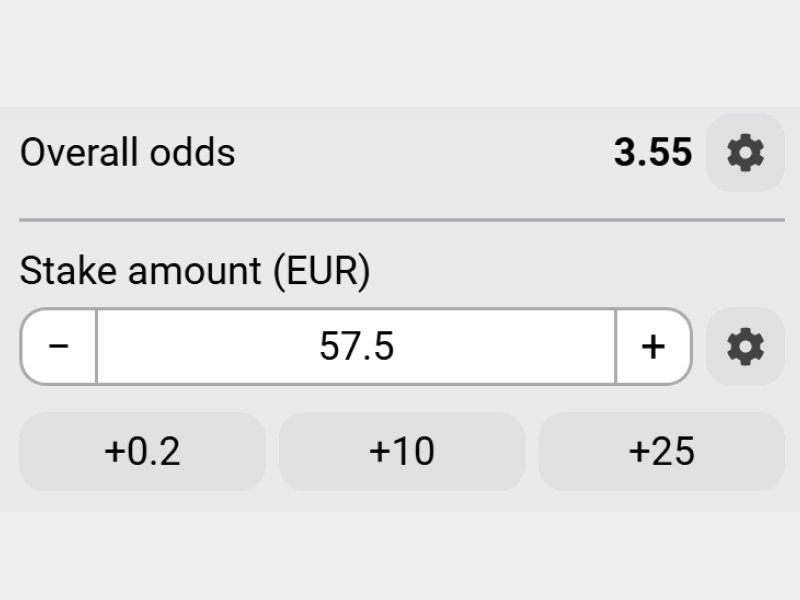Tap the plus sign right of 57.5
Screen dimensions: 800x600
tap(653, 346)
